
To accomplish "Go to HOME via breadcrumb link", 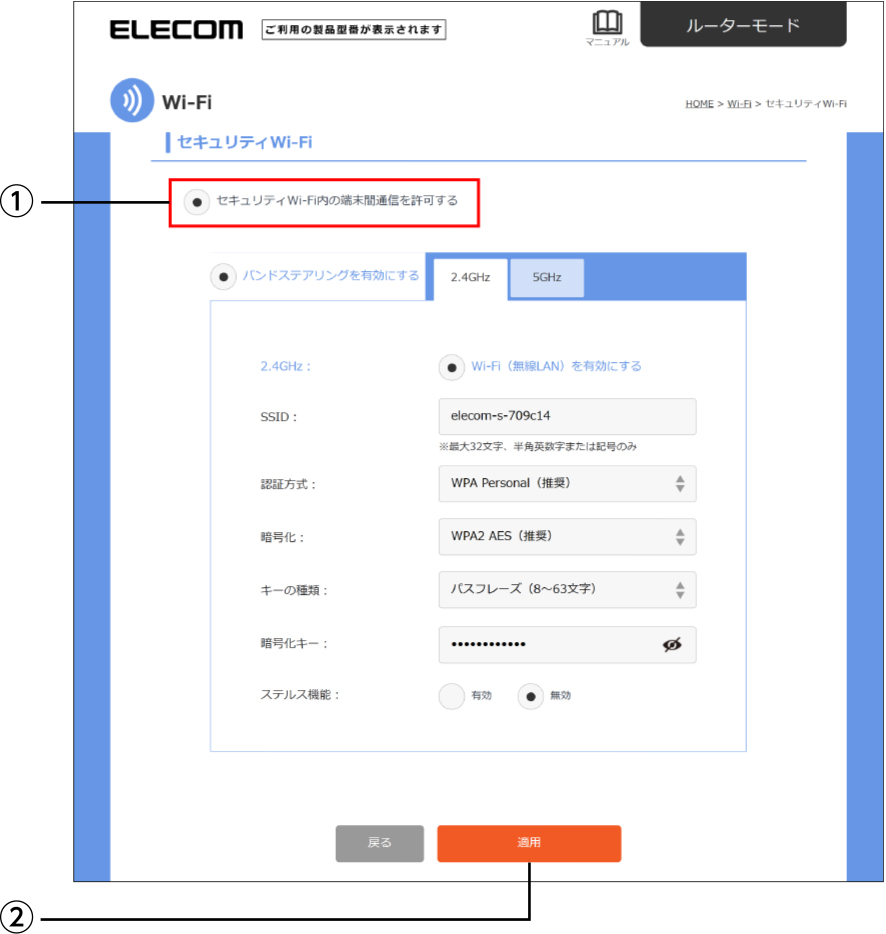I will pyautogui.click(x=699, y=104).
